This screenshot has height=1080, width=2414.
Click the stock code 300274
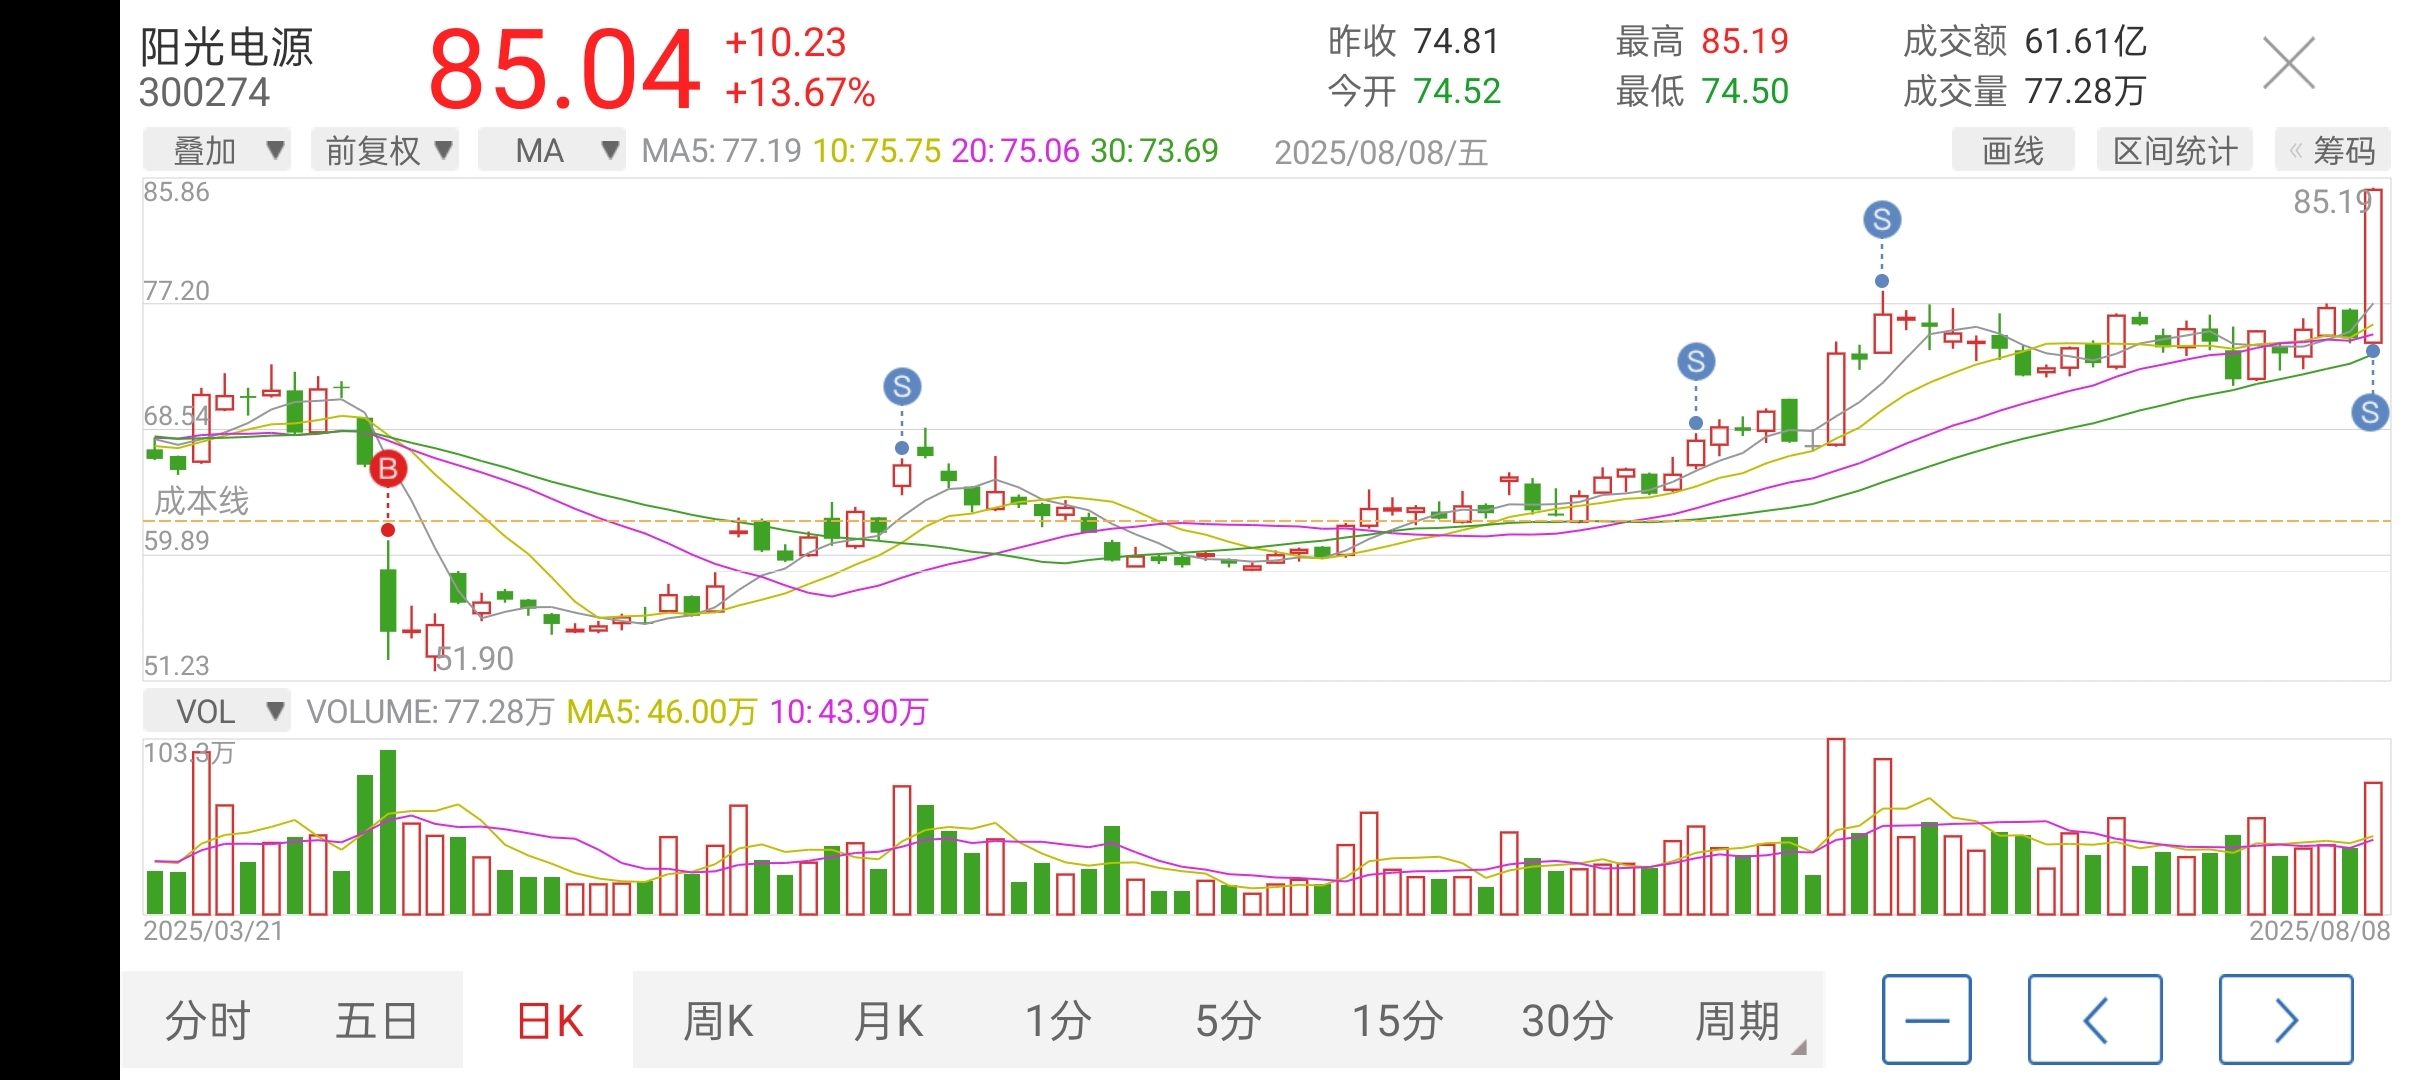click(x=205, y=93)
